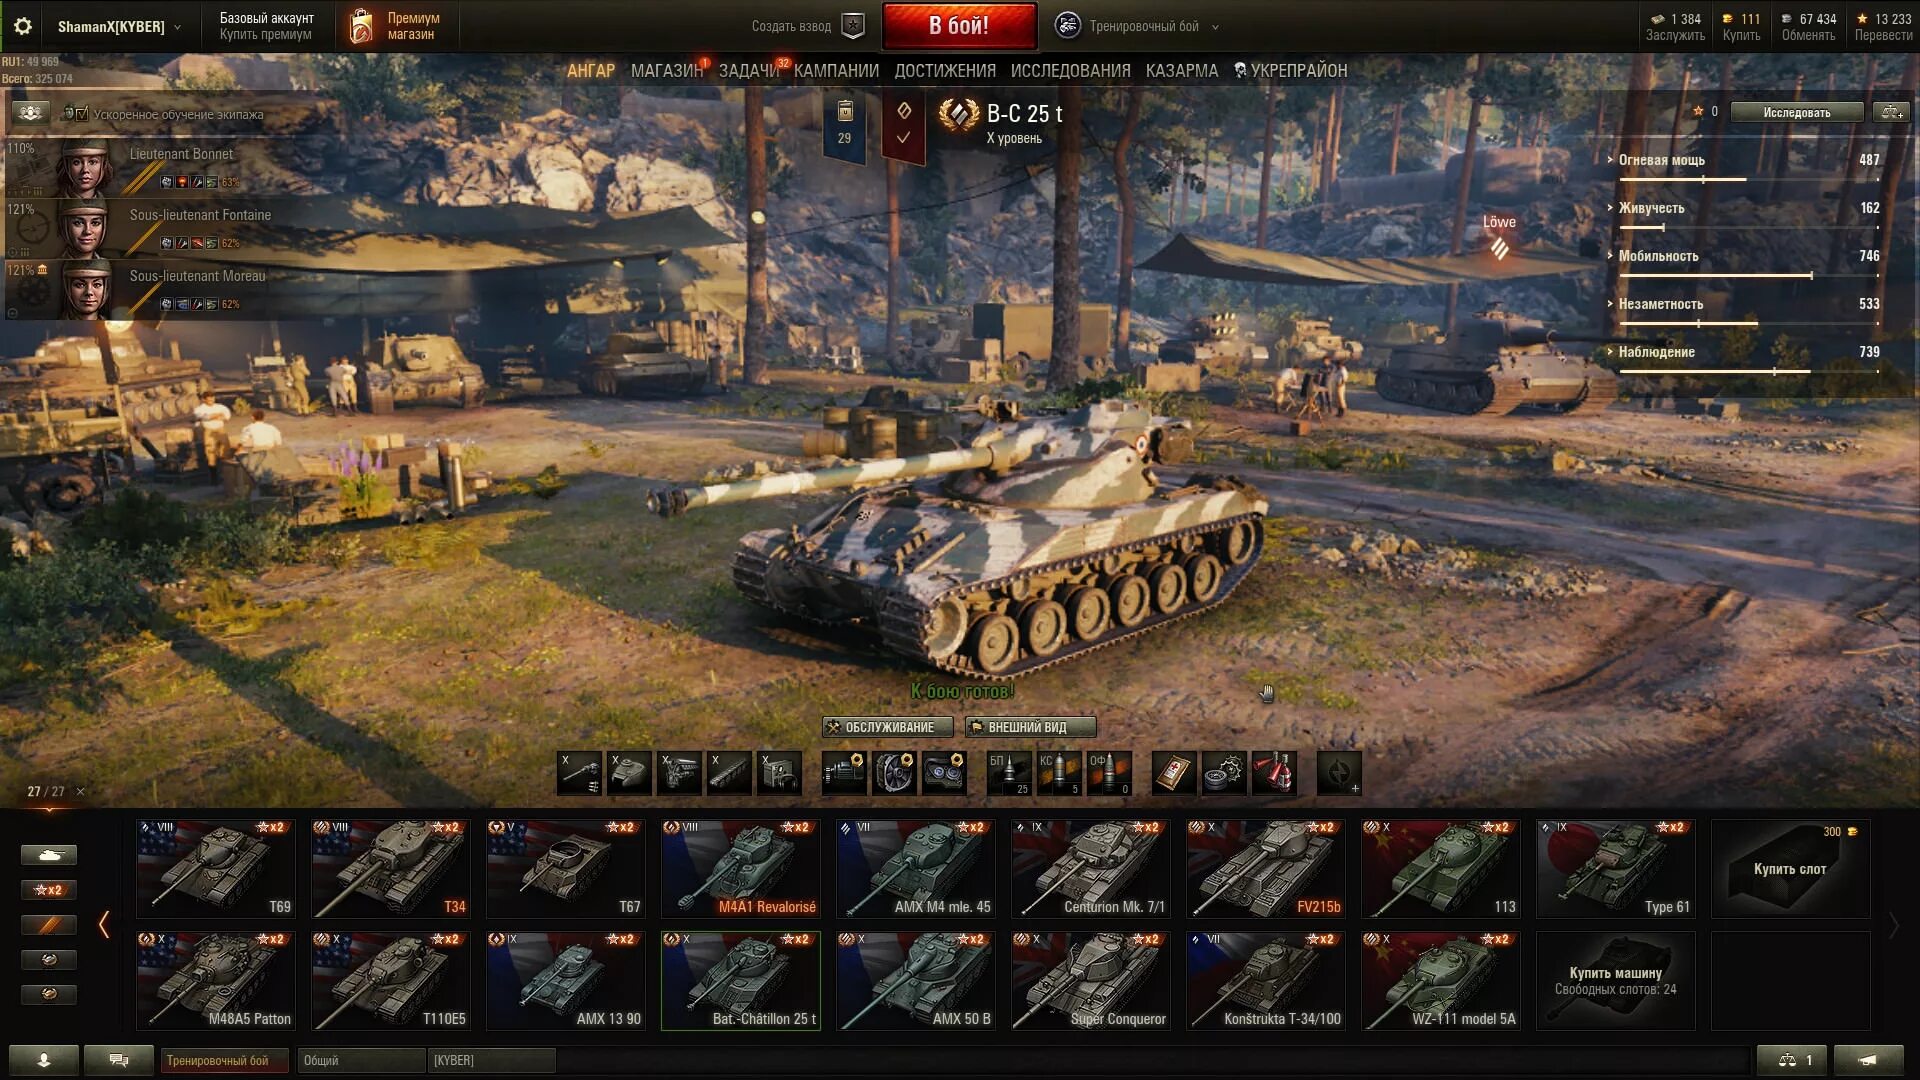Open the fire extinguisher consumable slot
The height and width of the screenshot is (1080, 1920).
coord(1274,773)
